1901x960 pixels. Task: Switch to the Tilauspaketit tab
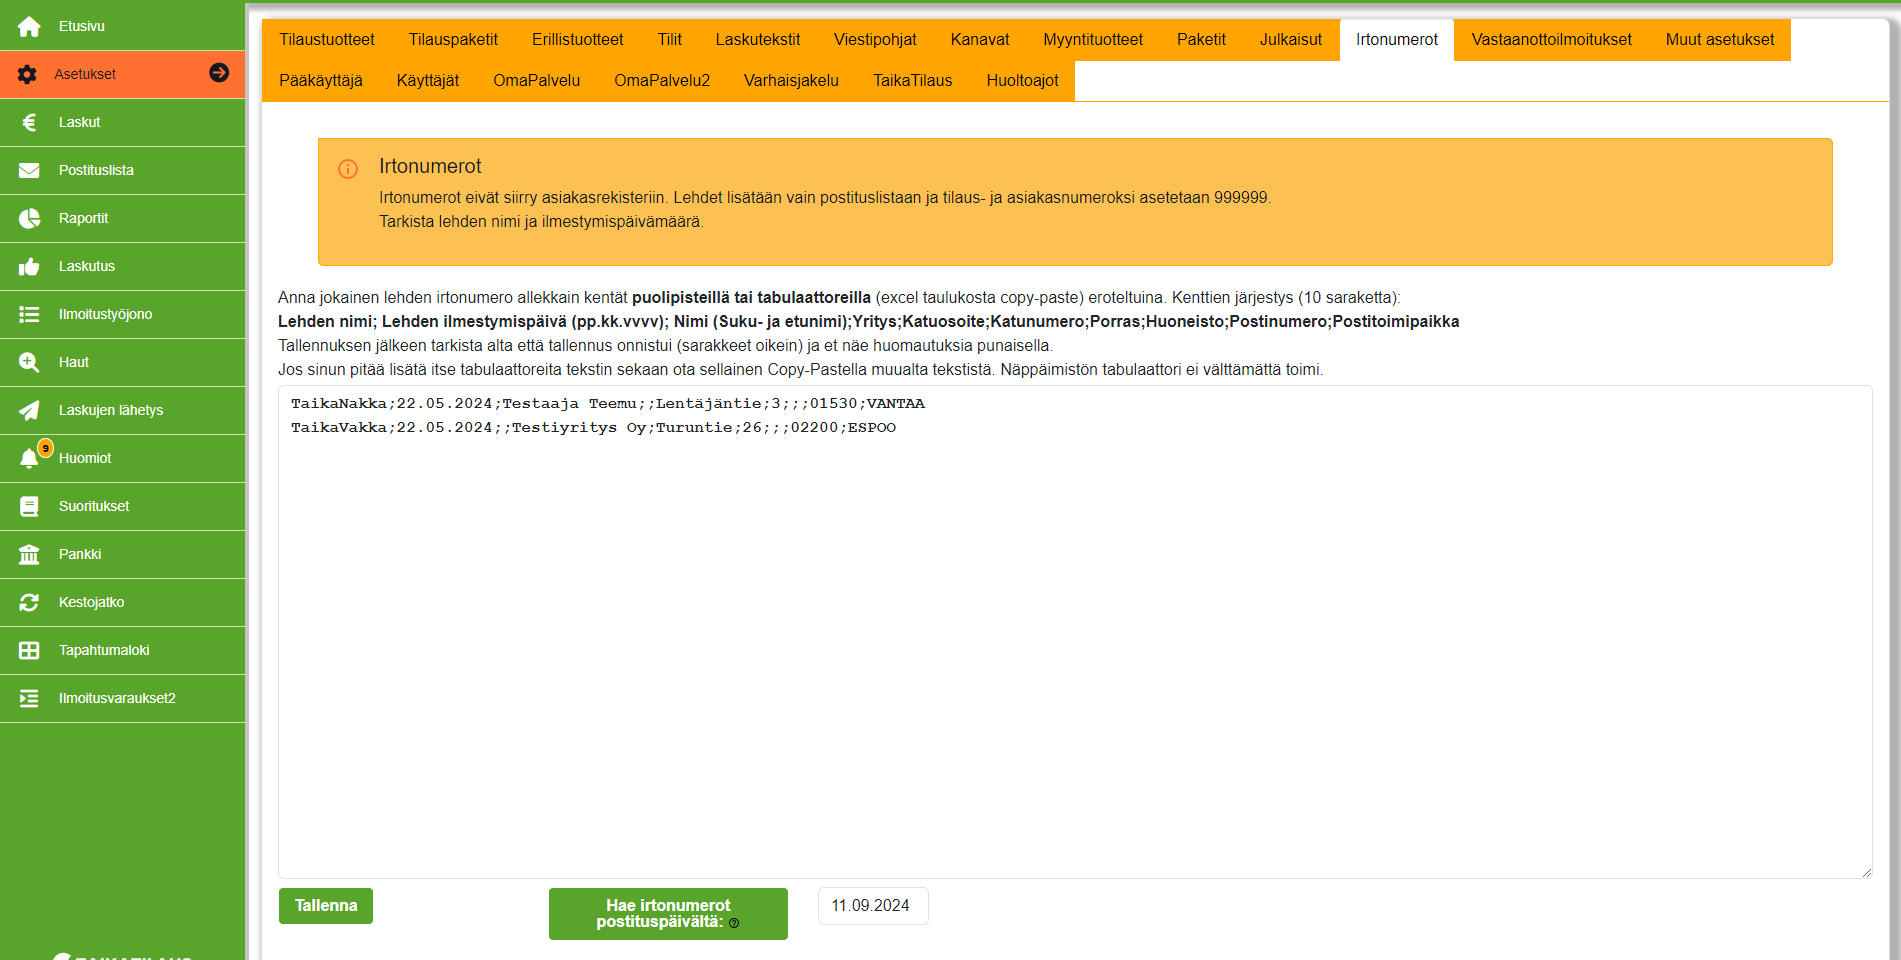[x=453, y=40]
